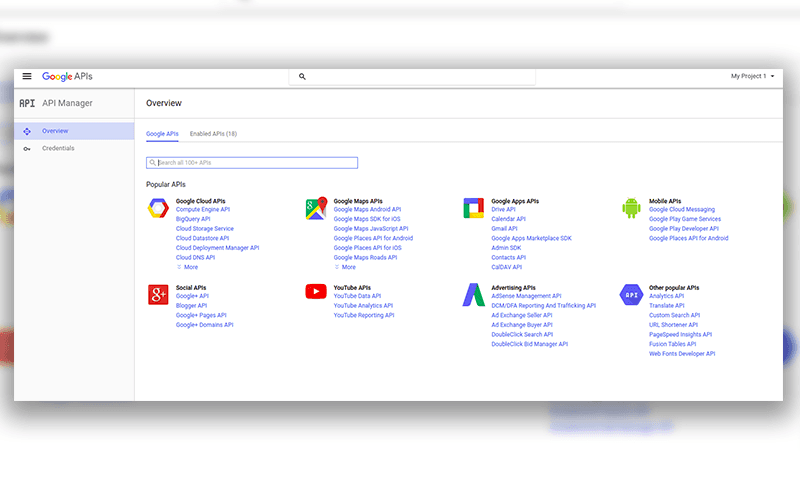Image resolution: width=800 pixels, height=499 pixels.
Task: Open the Google Play Game Services link
Action: point(685,219)
